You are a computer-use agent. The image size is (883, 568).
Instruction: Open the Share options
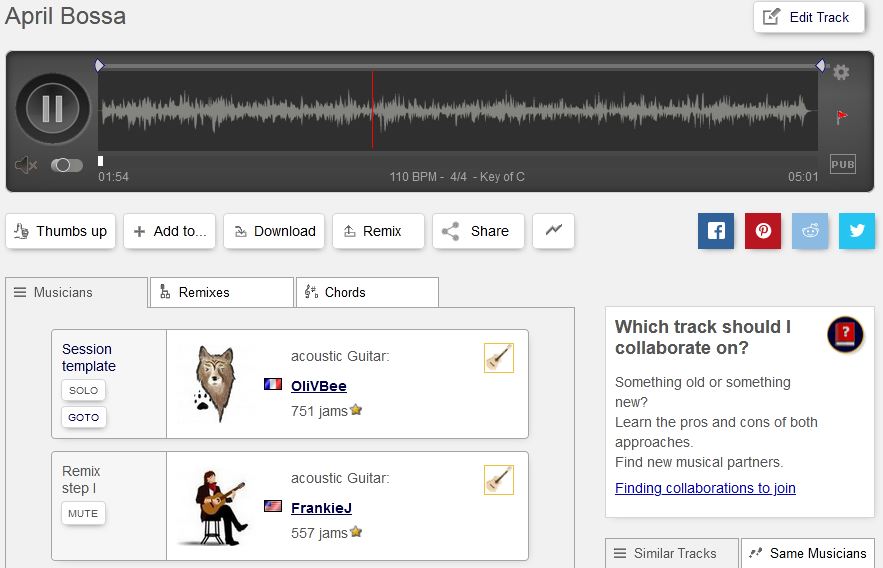(479, 231)
